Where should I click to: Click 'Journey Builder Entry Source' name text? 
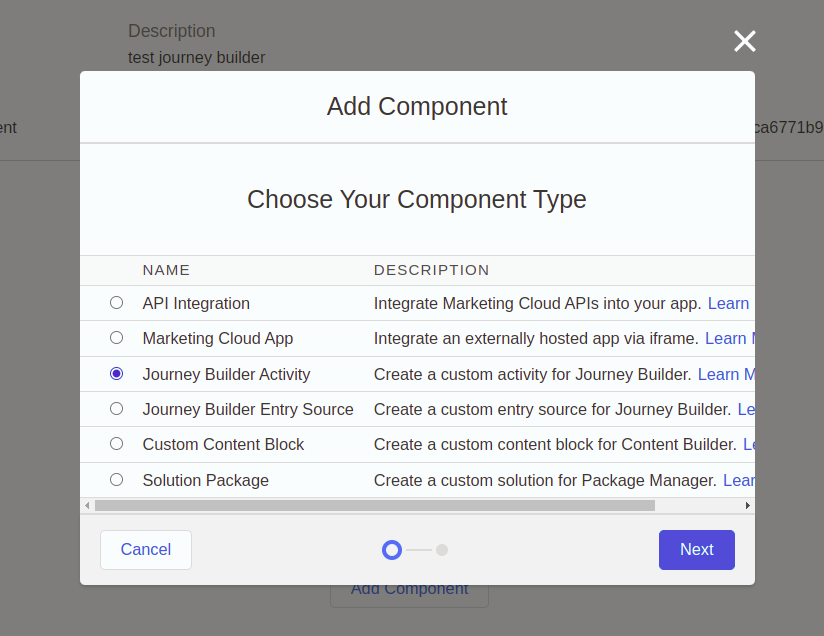pyautogui.click(x=248, y=409)
